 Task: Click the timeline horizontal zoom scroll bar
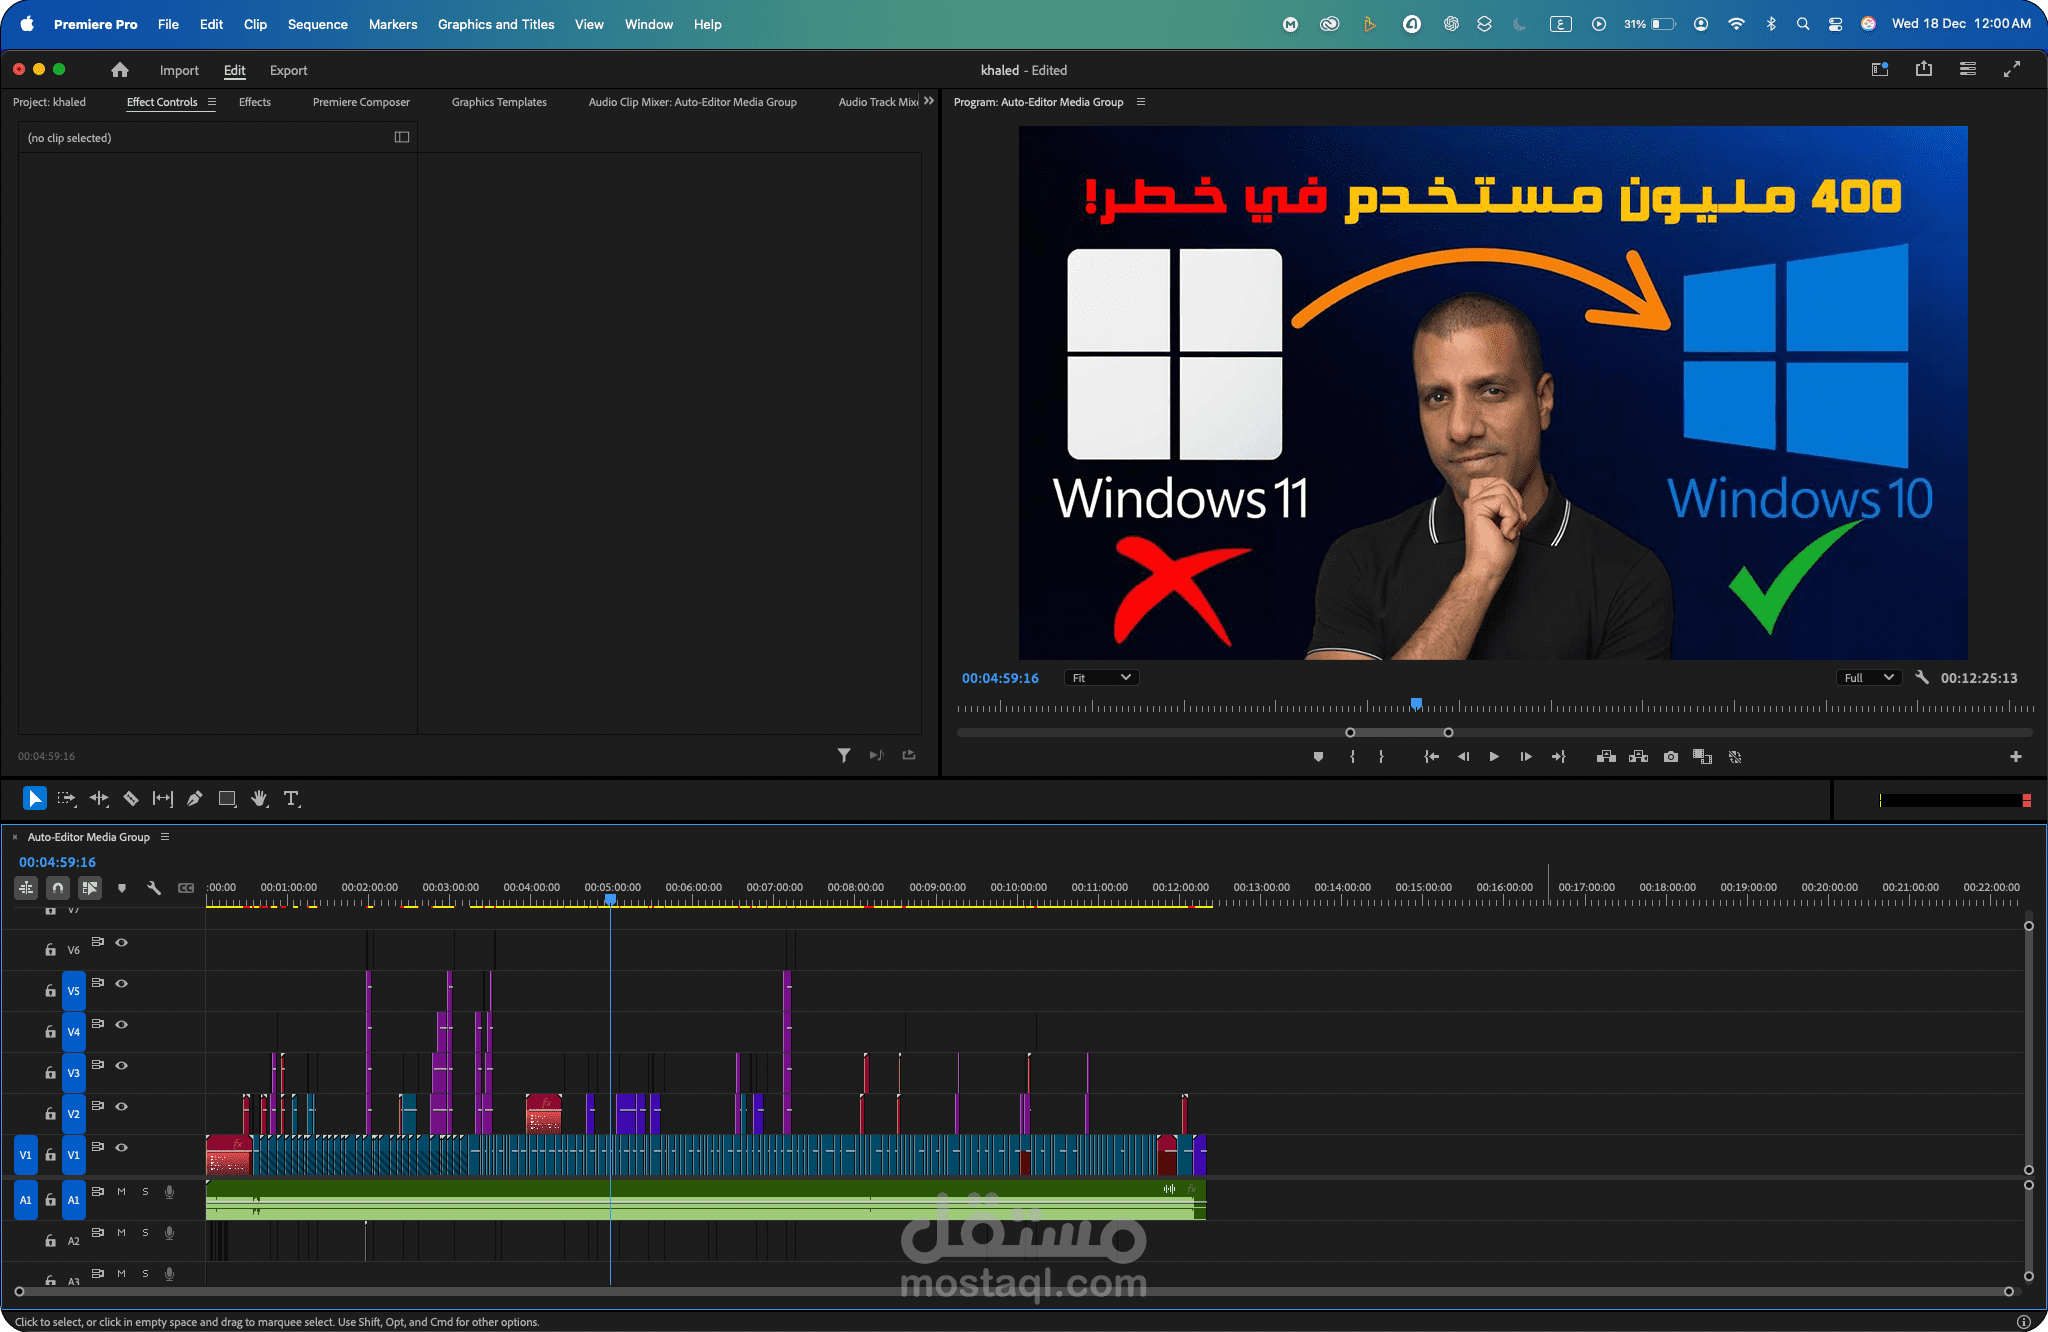click(1014, 1291)
